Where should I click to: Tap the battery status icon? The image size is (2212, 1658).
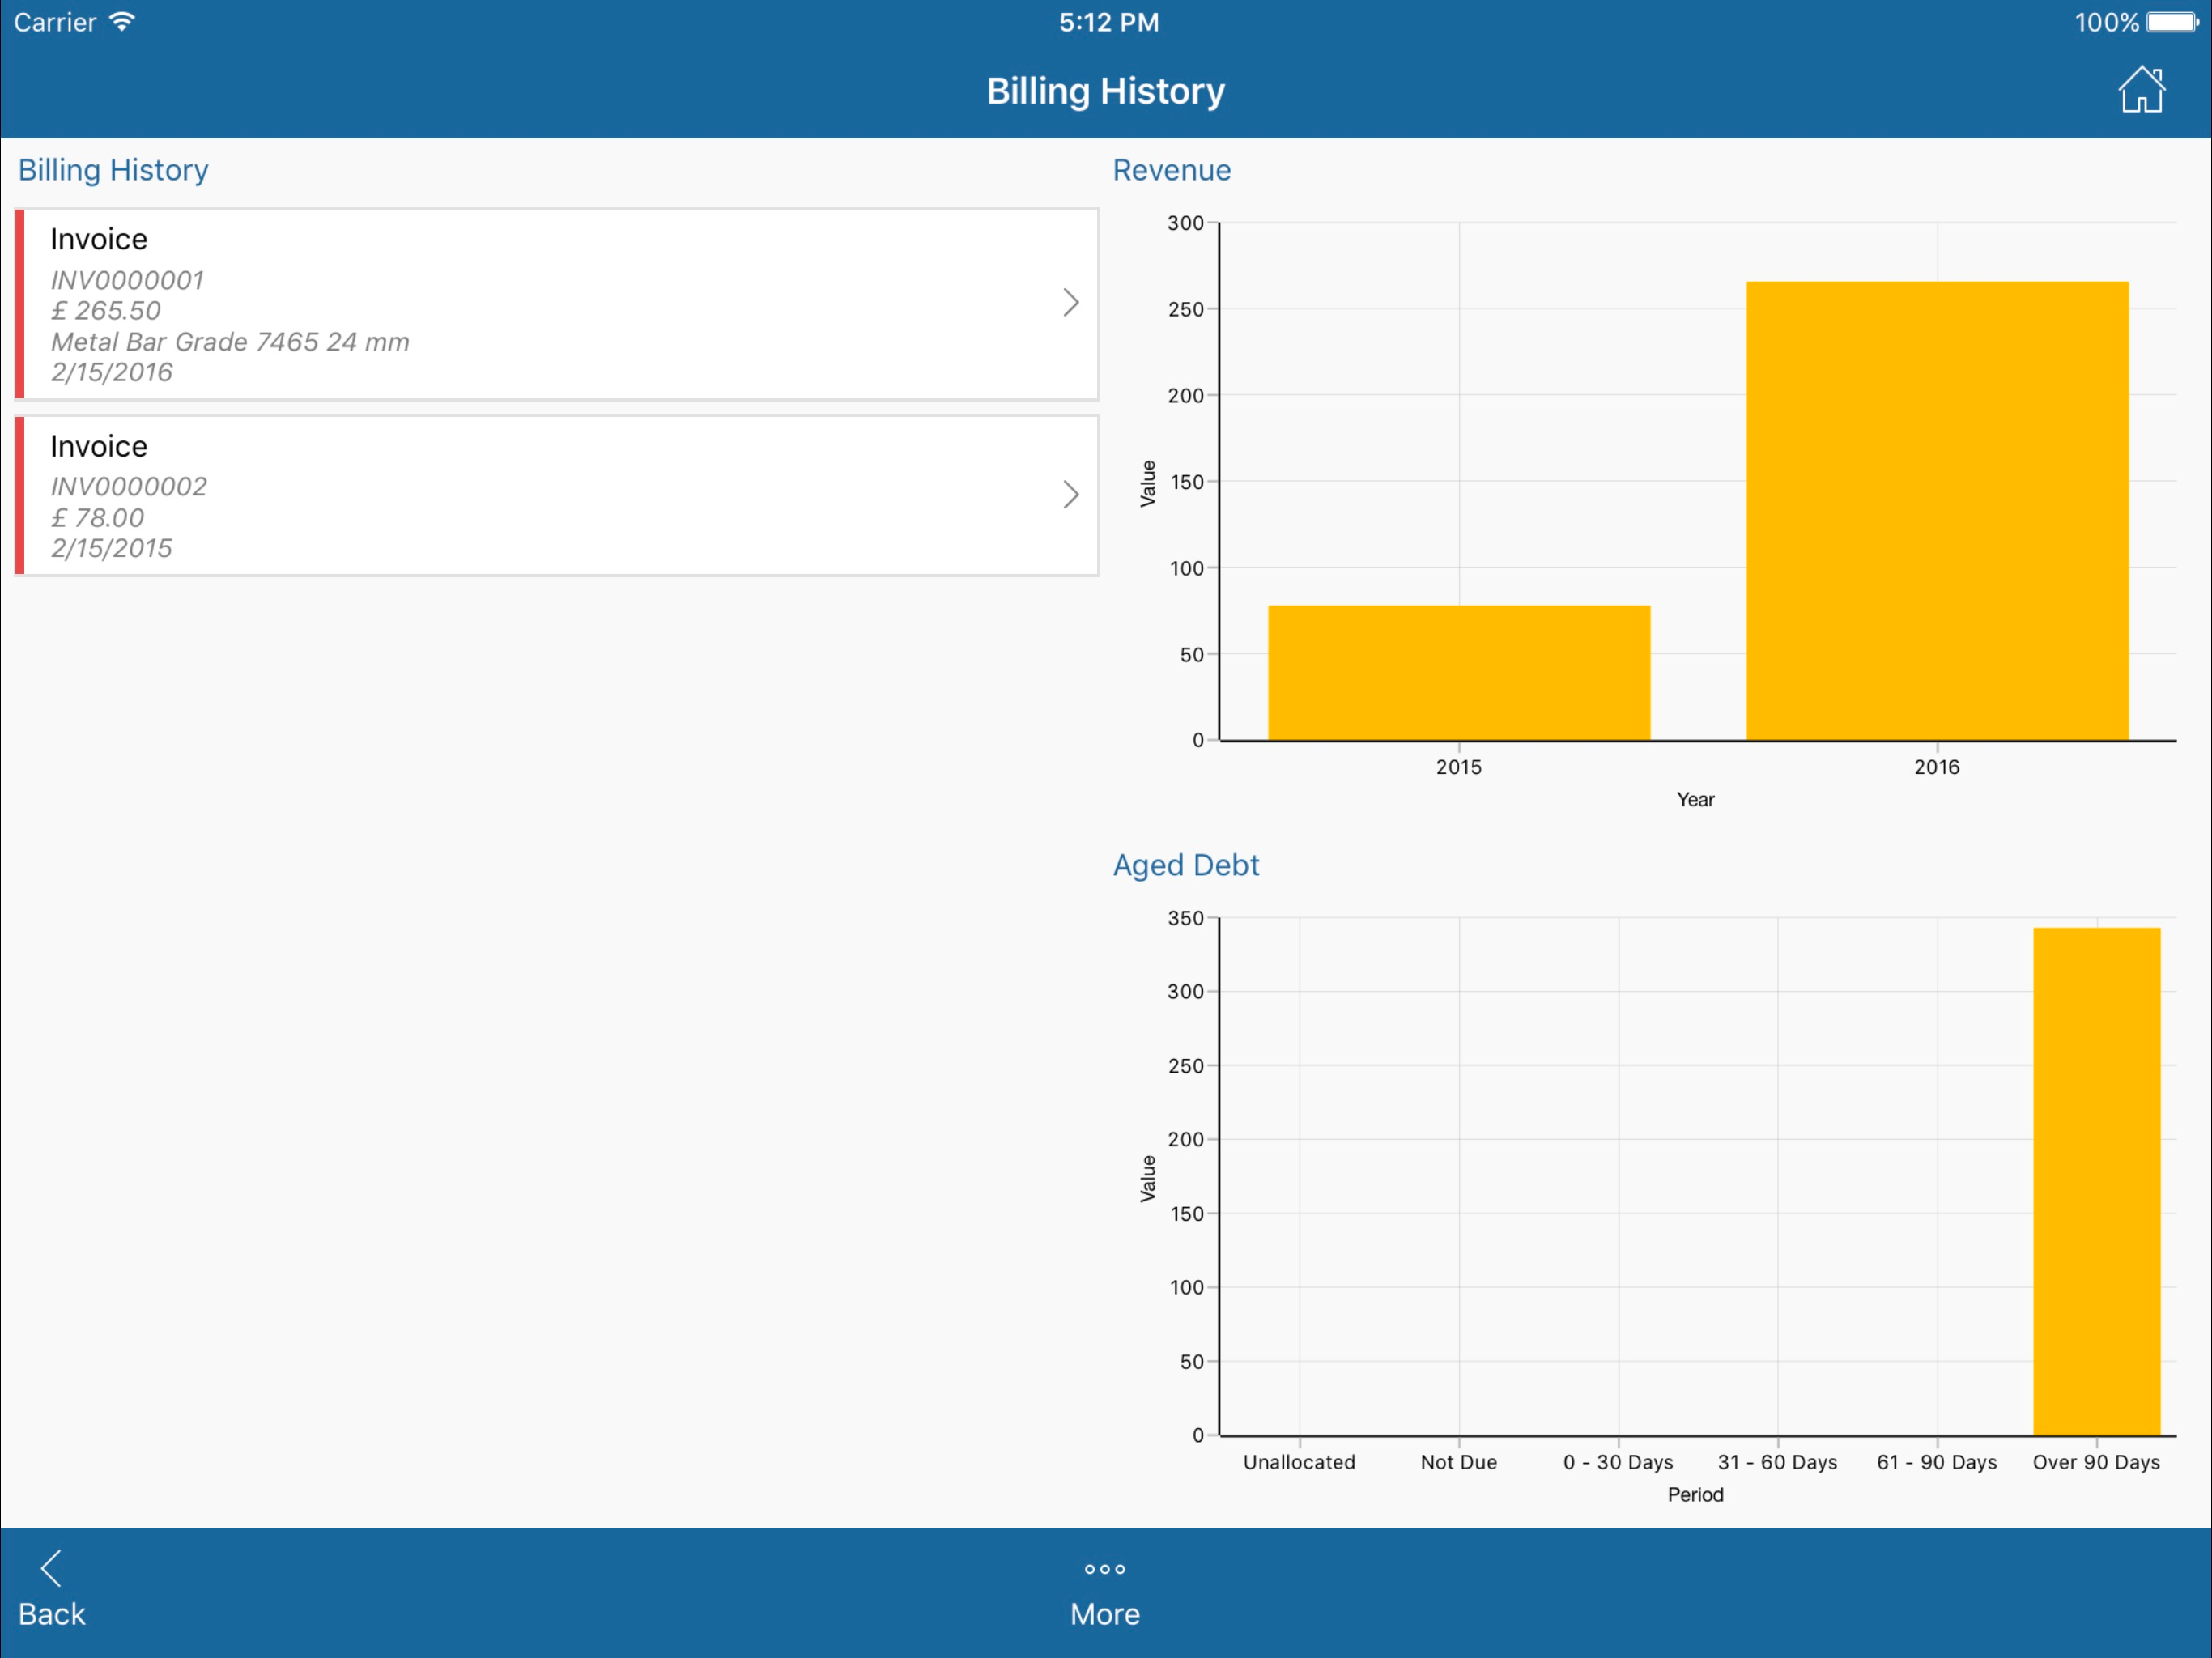coord(2173,22)
